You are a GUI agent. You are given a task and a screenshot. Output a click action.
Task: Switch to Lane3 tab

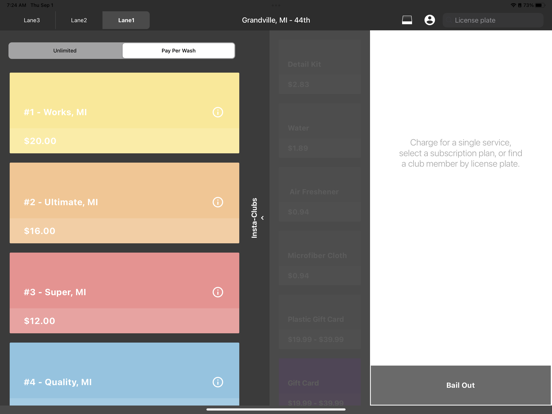point(32,20)
